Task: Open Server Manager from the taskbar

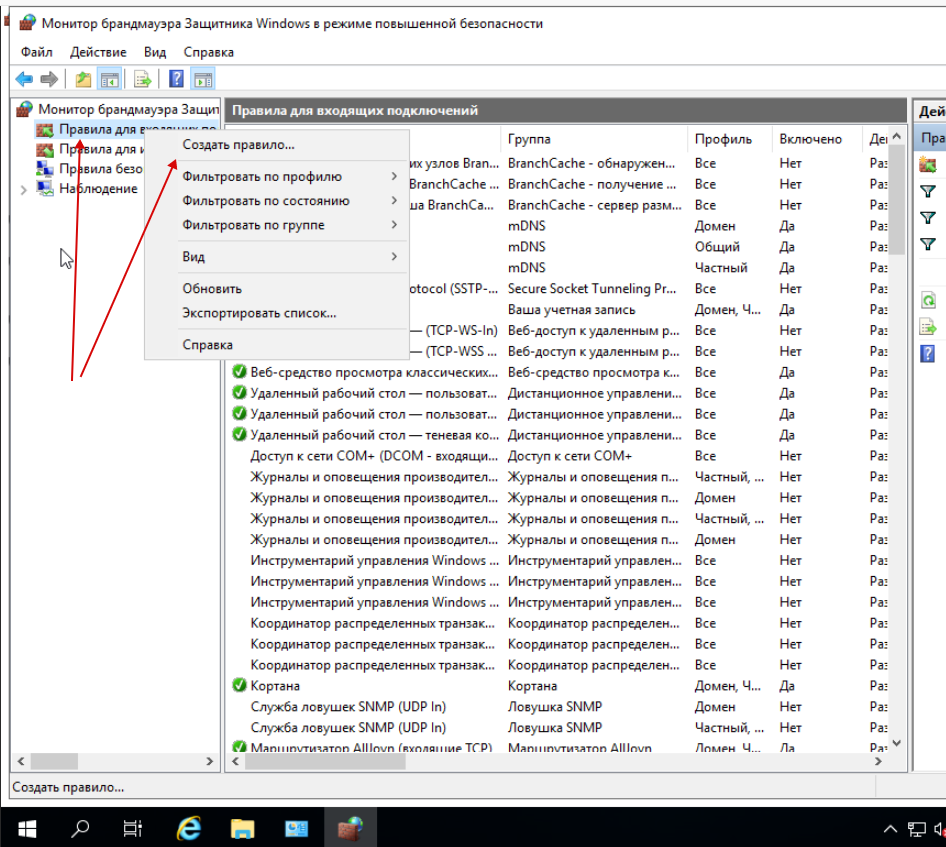Action: point(296,829)
